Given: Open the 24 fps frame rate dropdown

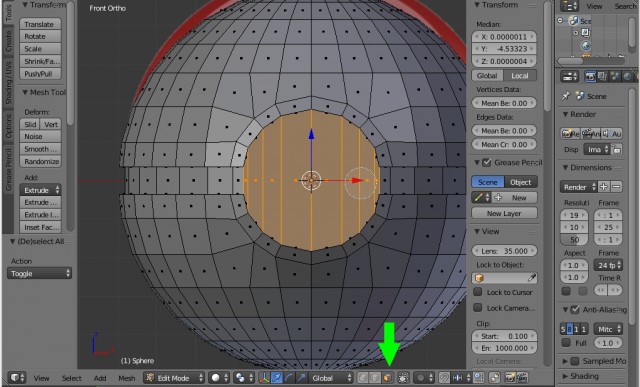Looking at the screenshot, I should tap(608, 265).
